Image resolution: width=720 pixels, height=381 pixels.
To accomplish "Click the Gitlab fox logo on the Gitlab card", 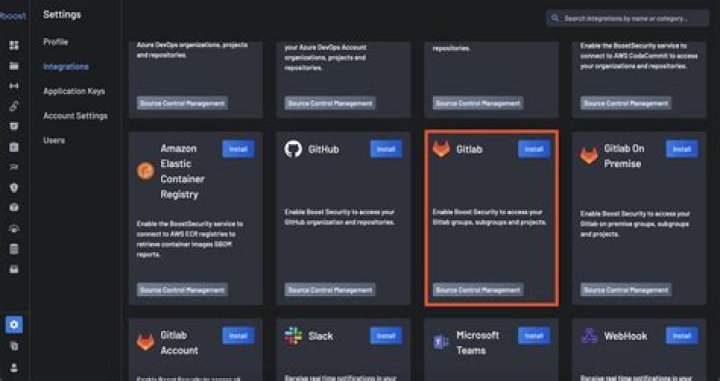I will [x=441, y=149].
